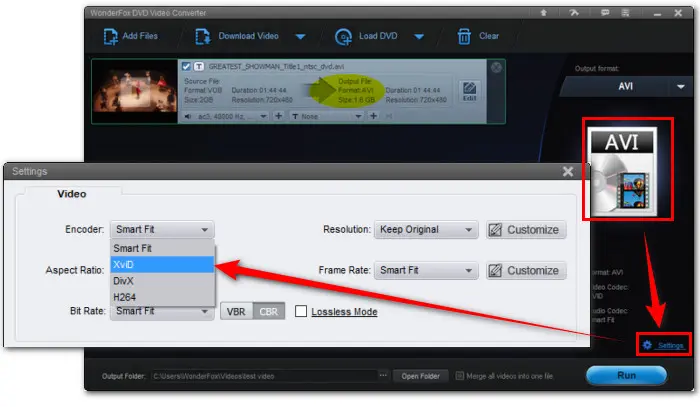The width and height of the screenshot is (700, 407).
Task: Click the Run button
Action: pos(626,375)
